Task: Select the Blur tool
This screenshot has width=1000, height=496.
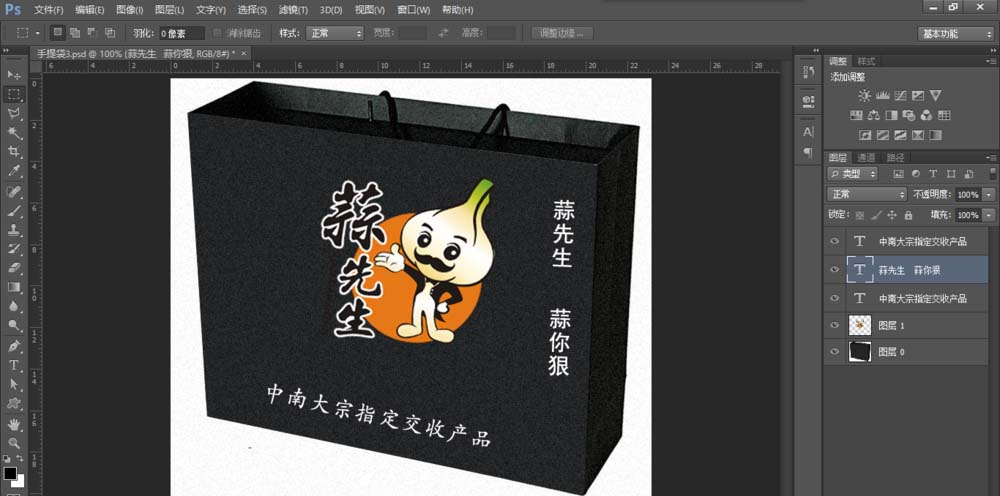Action: tap(13, 307)
